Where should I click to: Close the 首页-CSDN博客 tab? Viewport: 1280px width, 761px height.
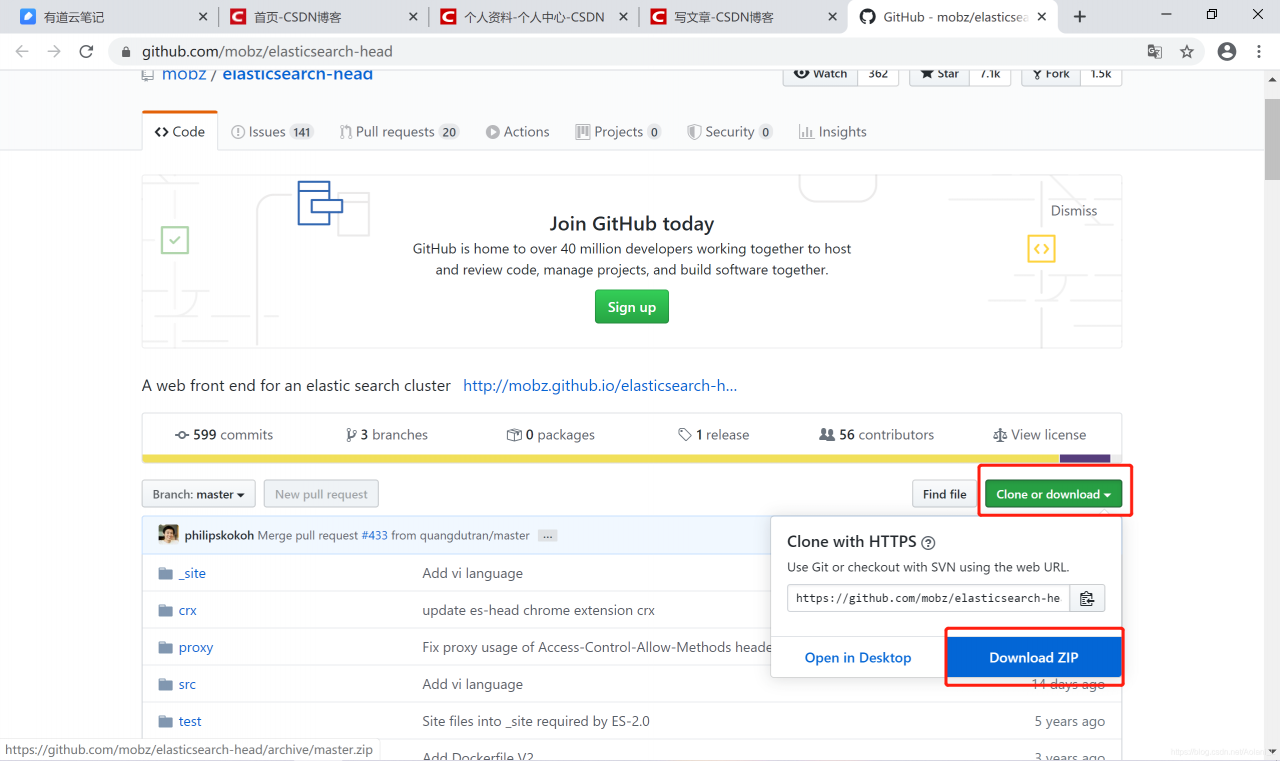click(414, 17)
